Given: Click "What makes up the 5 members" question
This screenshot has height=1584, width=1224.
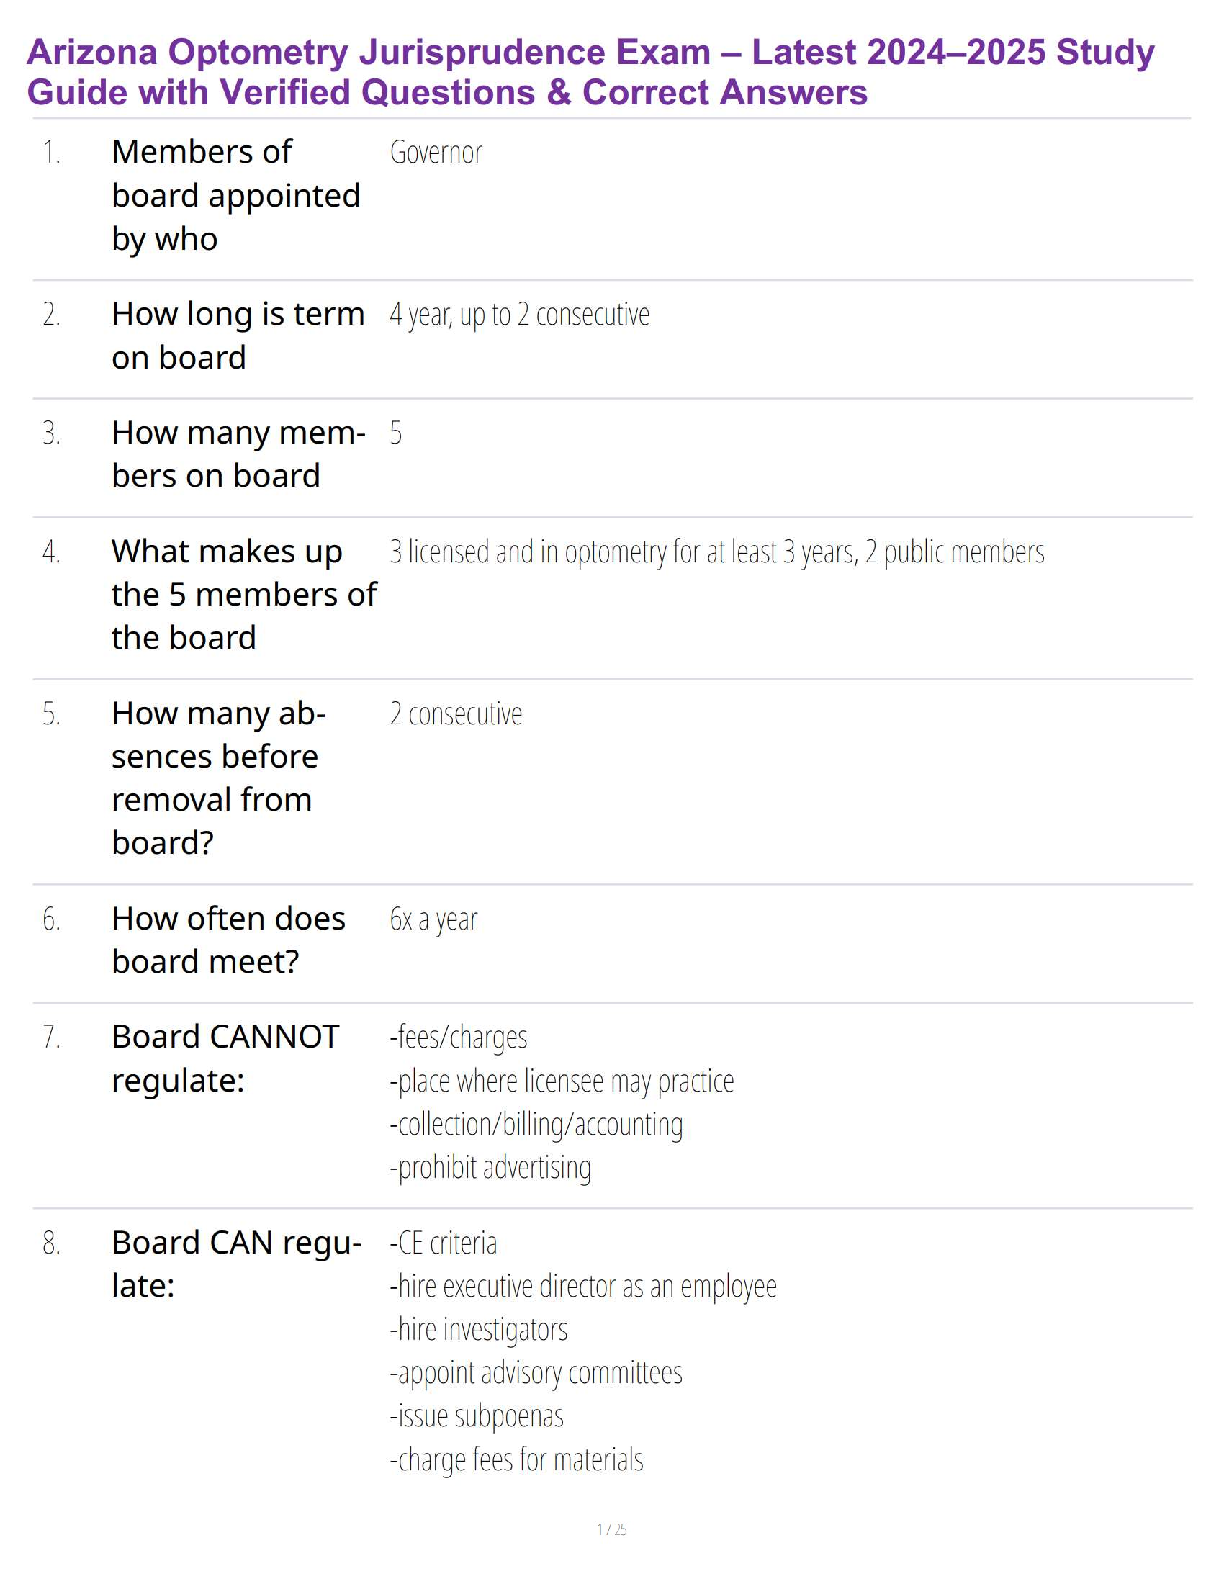Looking at the screenshot, I should [243, 594].
